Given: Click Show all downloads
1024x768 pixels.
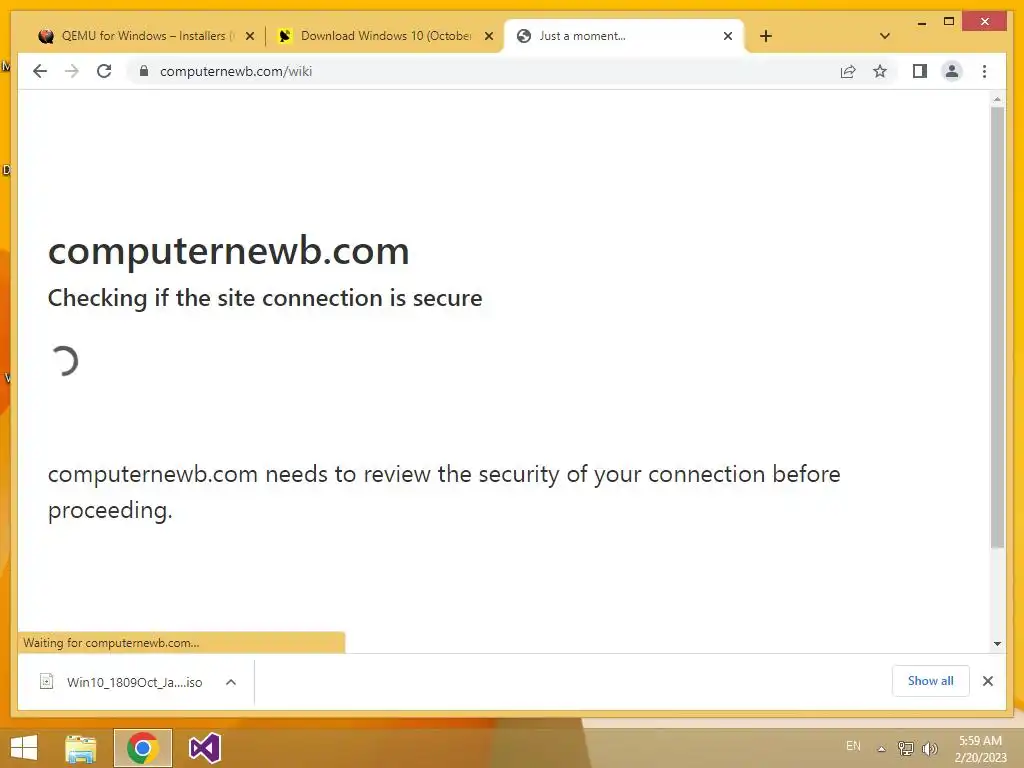Looking at the screenshot, I should (930, 680).
